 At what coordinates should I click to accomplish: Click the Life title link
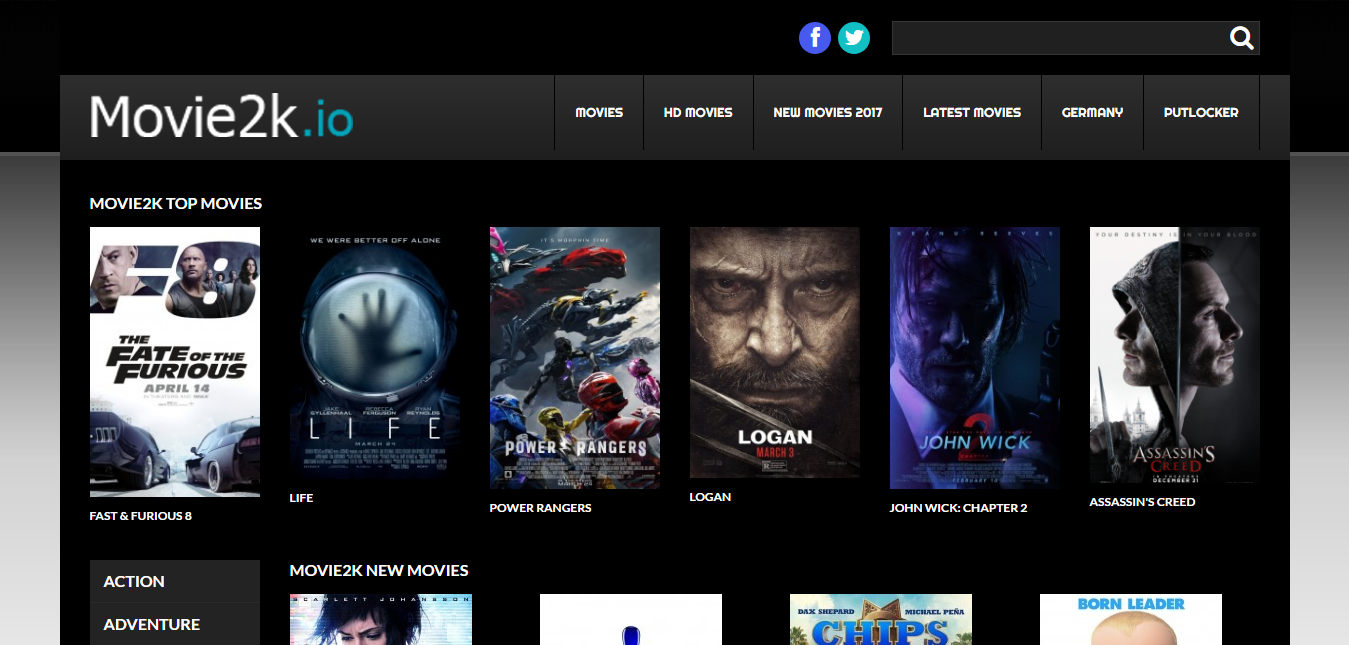click(x=301, y=498)
